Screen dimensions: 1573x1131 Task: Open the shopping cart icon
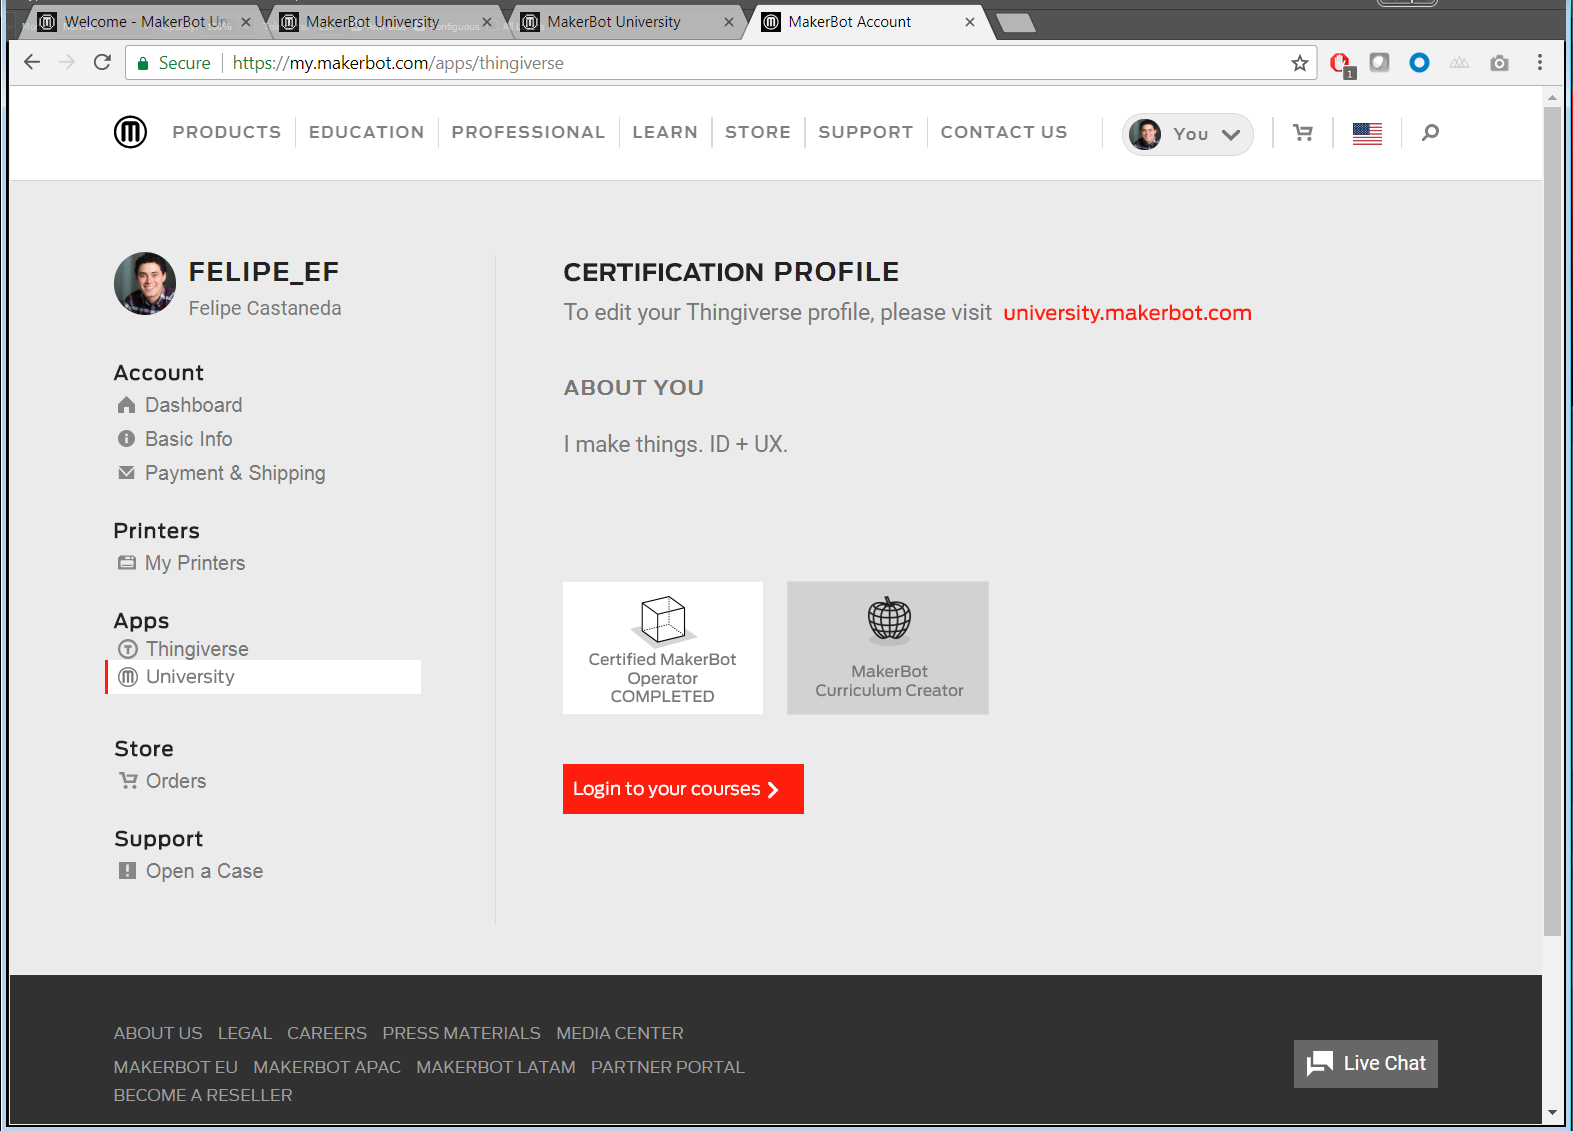point(1303,132)
